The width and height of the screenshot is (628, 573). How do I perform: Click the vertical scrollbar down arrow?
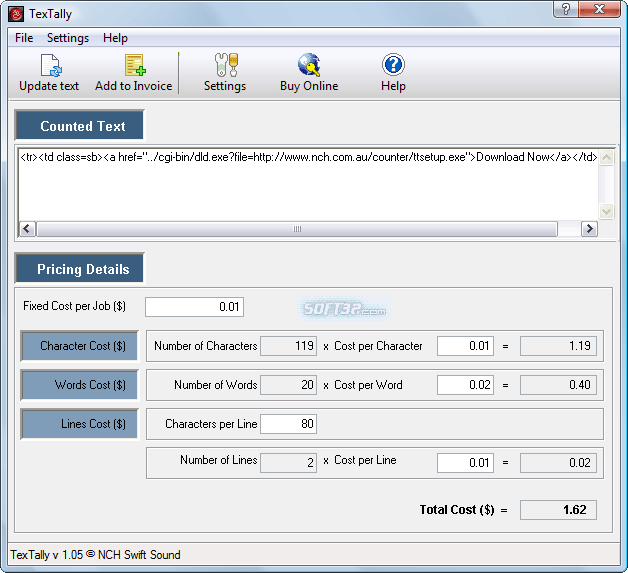click(606, 211)
